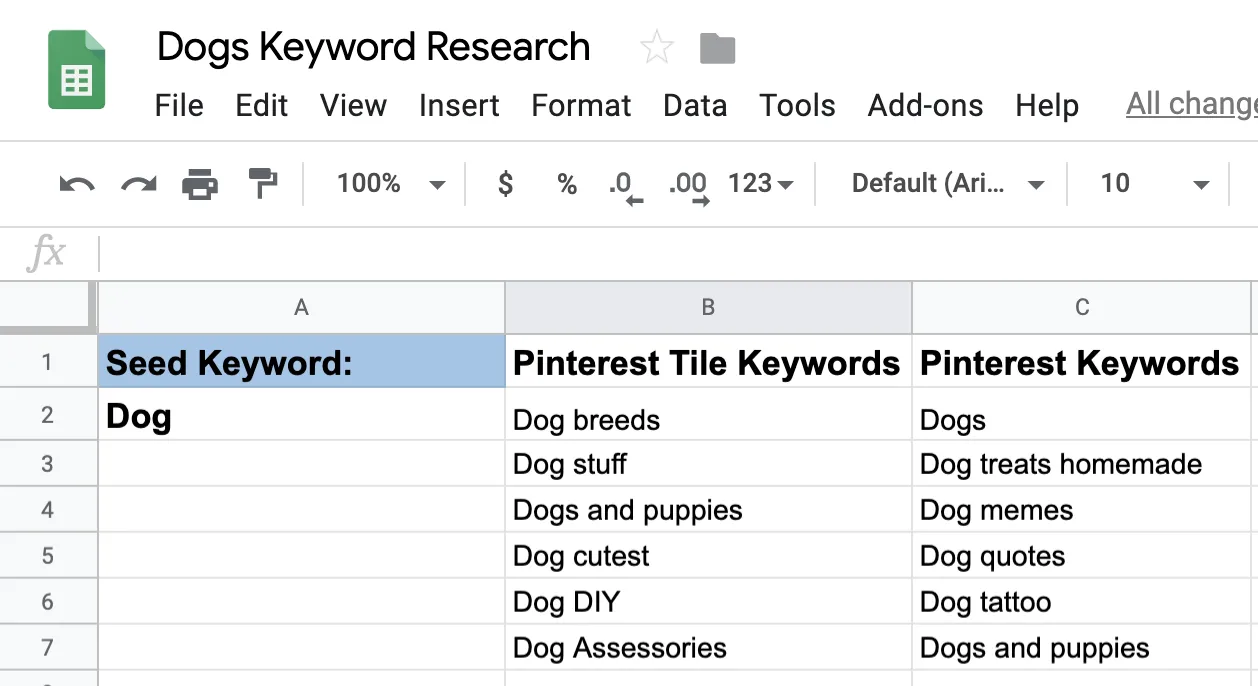Select row 5 header

click(x=48, y=556)
